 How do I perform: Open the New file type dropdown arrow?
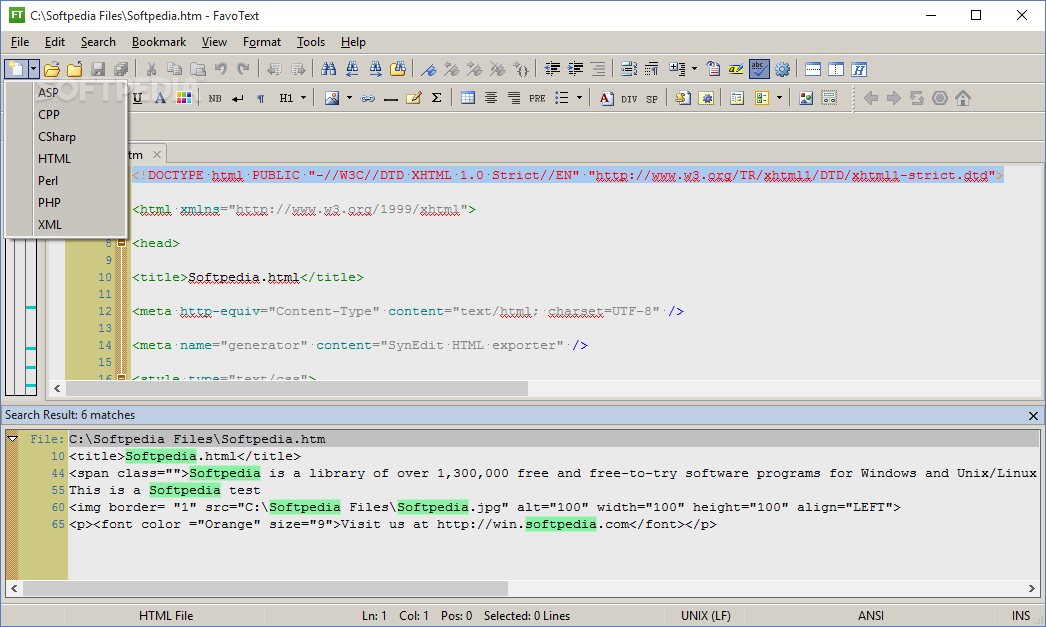pyautogui.click(x=33, y=69)
